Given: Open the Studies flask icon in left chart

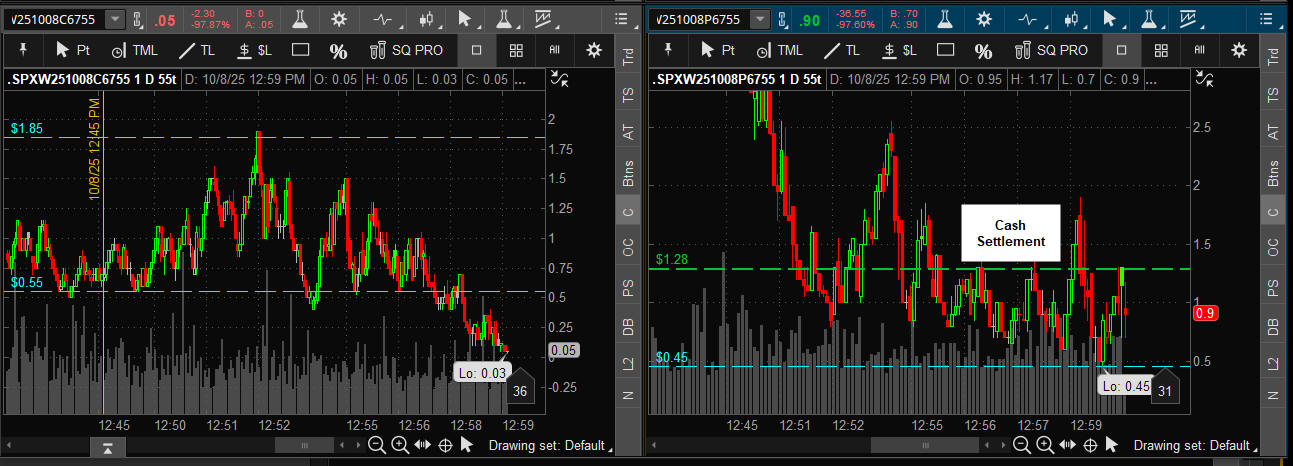Looking at the screenshot, I should coord(299,19).
